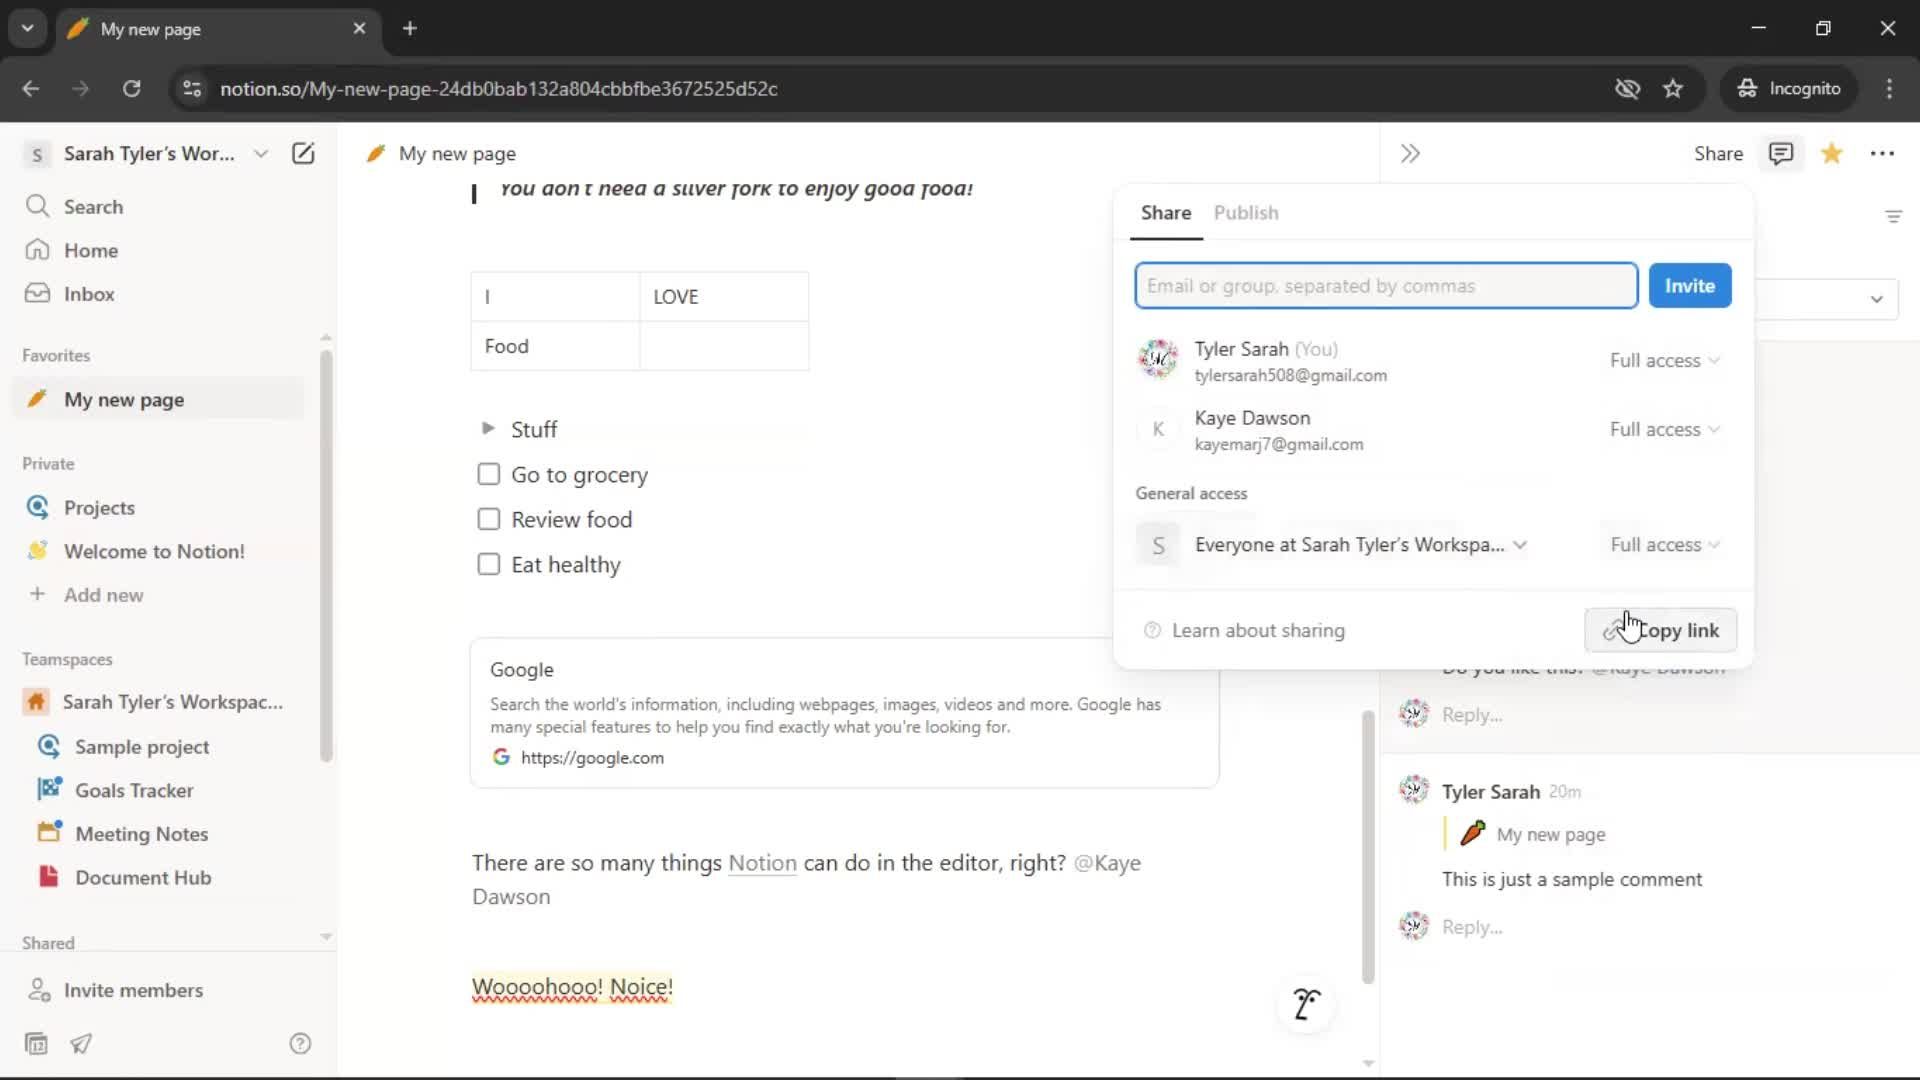Click the carrot icon in breadcrumb
Image resolution: width=1920 pixels, height=1080 pixels.
pyautogui.click(x=376, y=153)
